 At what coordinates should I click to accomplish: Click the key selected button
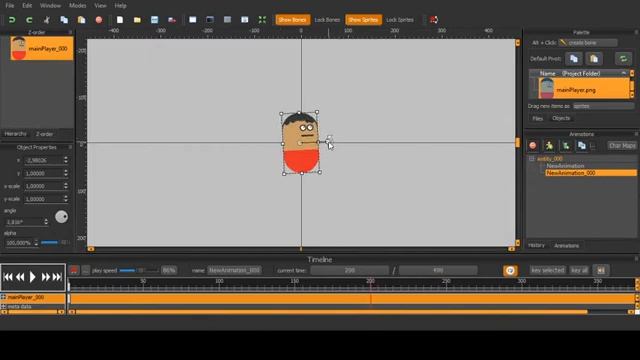547,270
